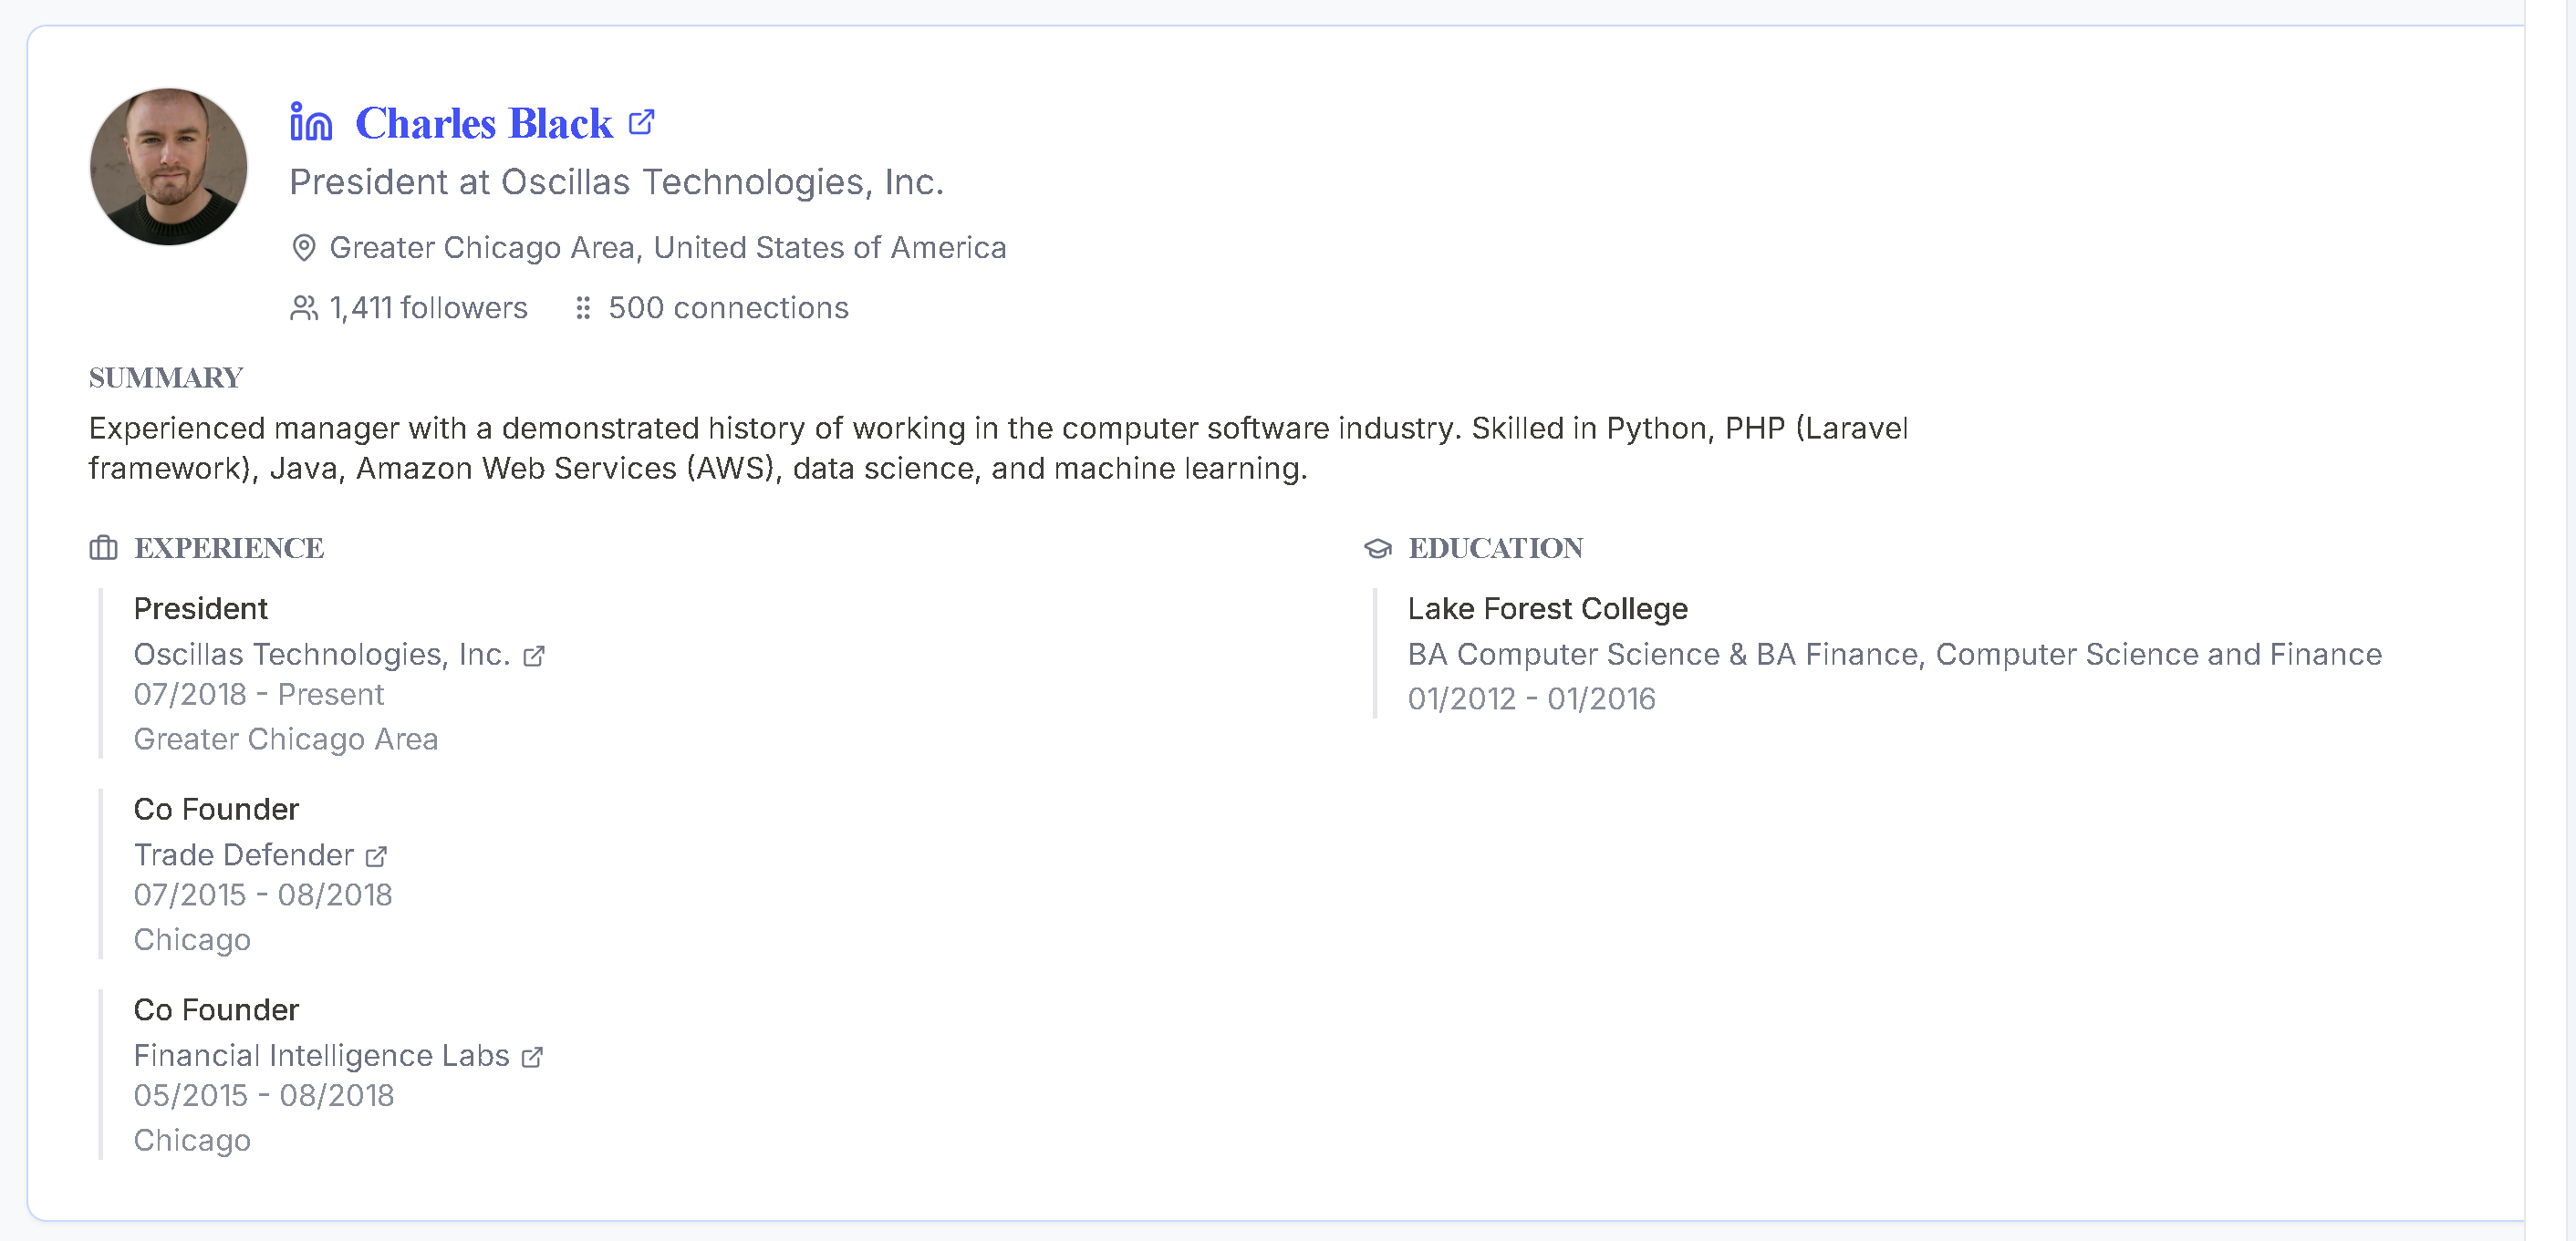The width and height of the screenshot is (2576, 1241).
Task: Click the '05/2015 - 08/2018' date range
Action: (264, 1096)
